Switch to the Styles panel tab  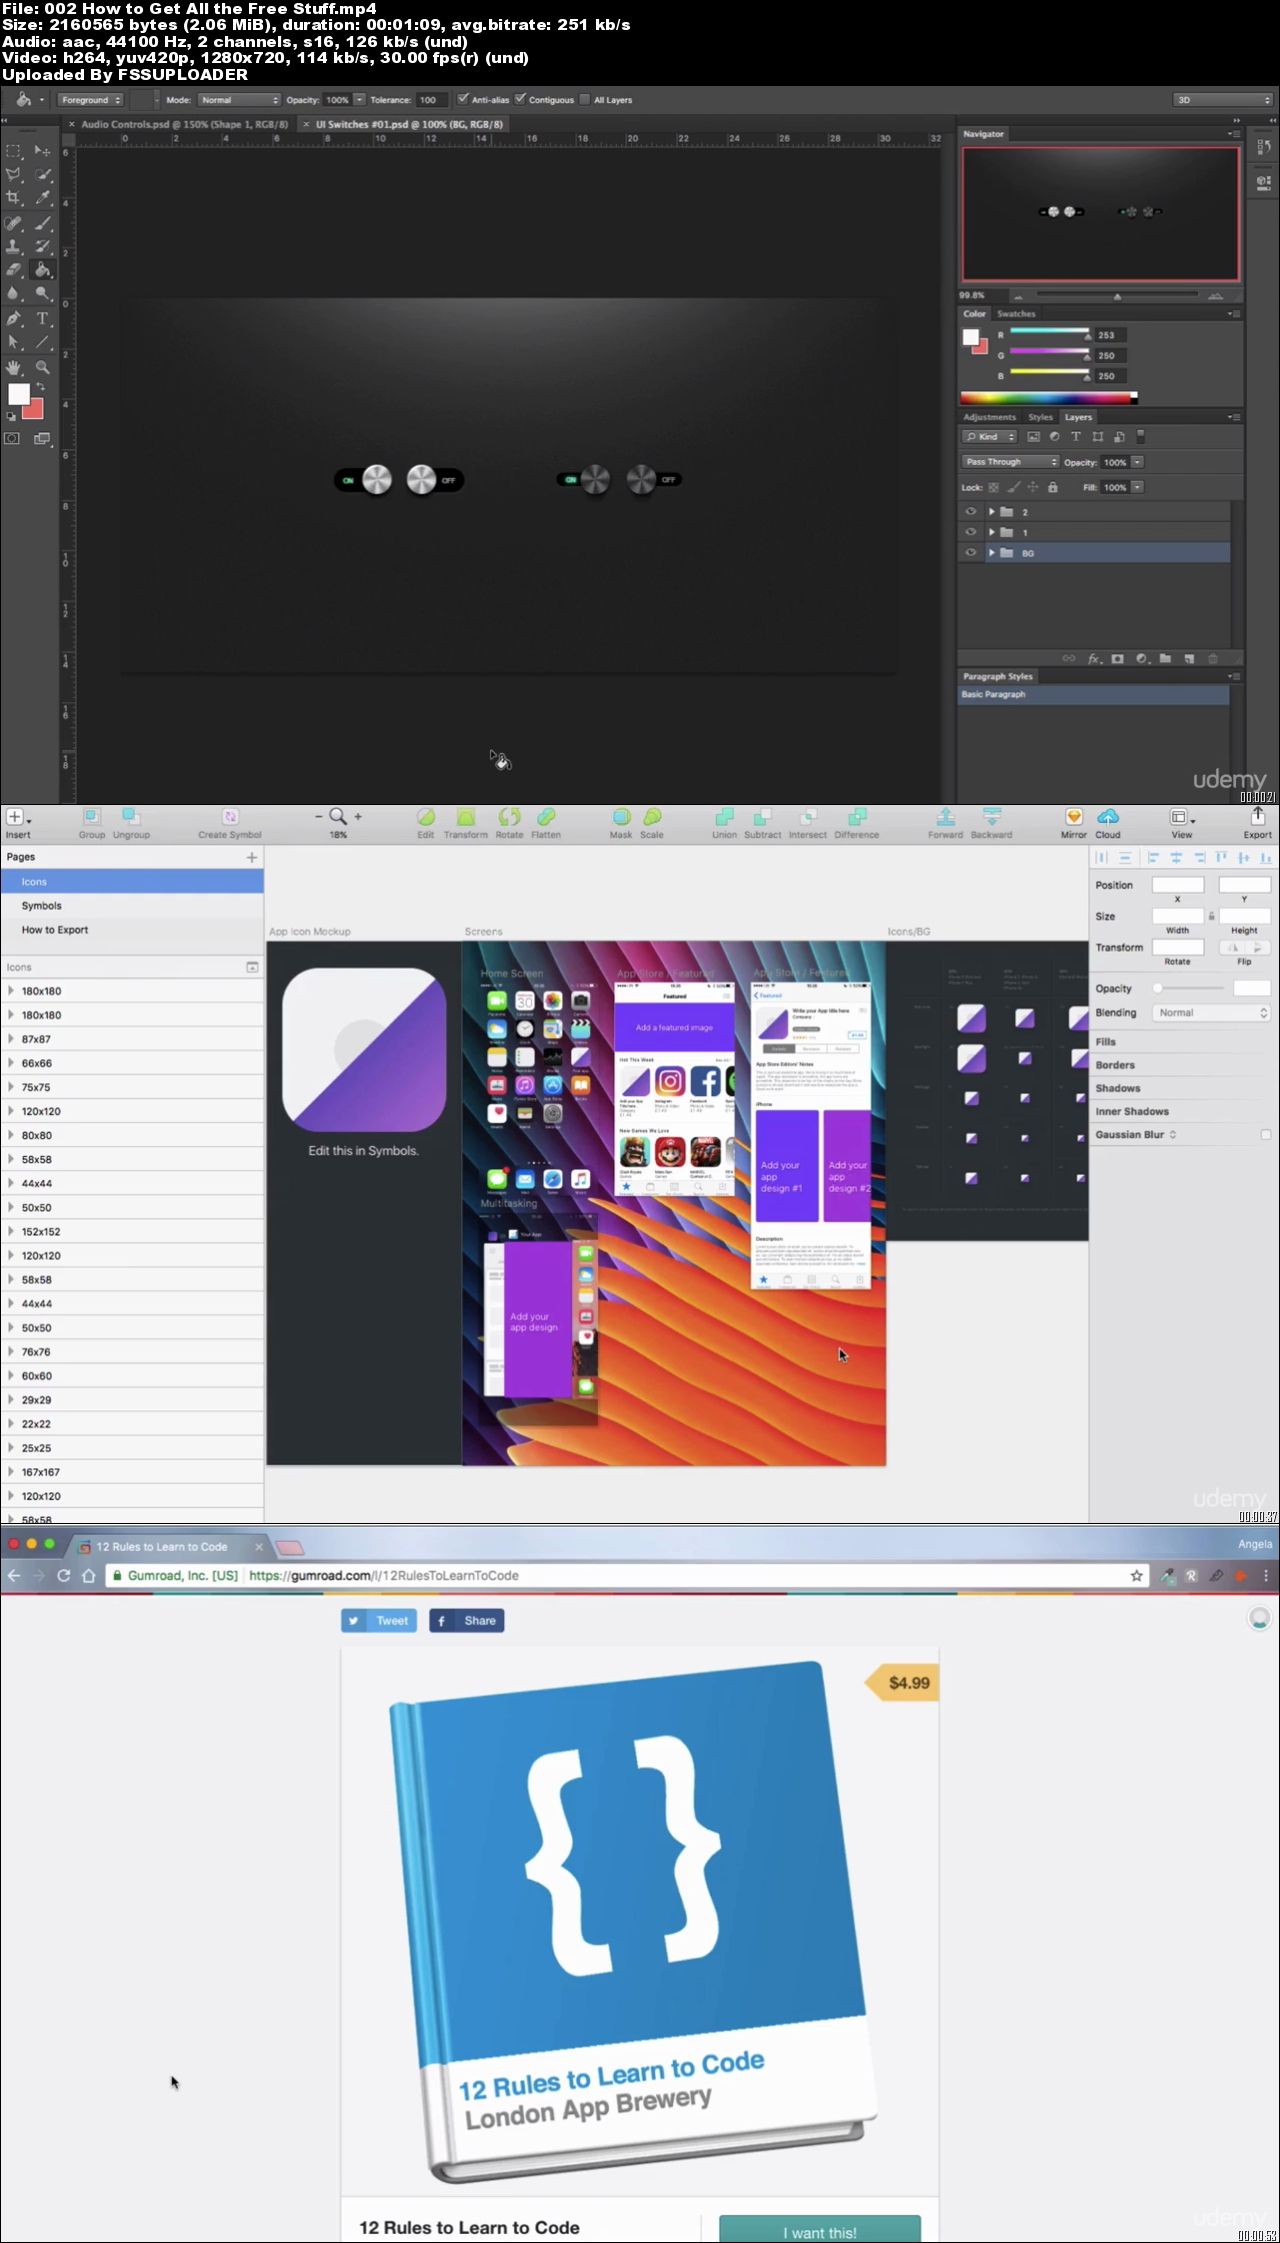[x=1040, y=417]
